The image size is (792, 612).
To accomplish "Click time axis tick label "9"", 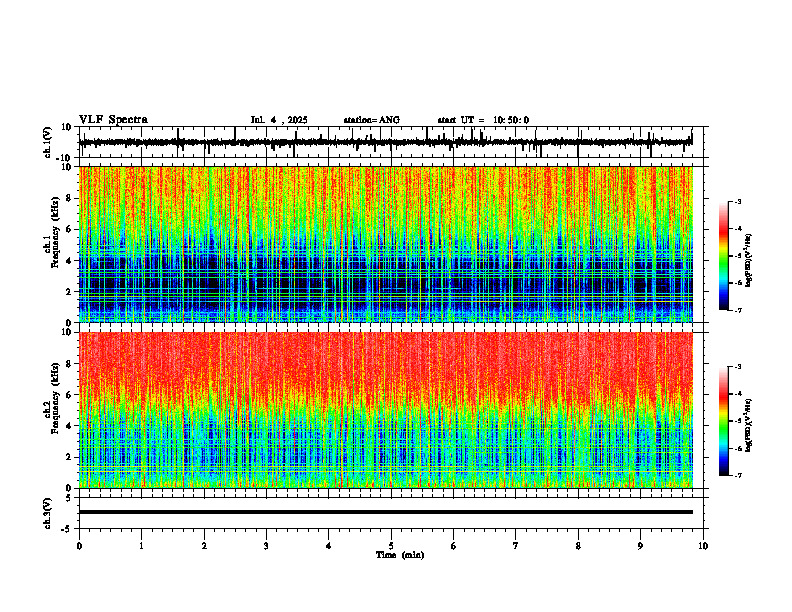I will coord(640,546).
